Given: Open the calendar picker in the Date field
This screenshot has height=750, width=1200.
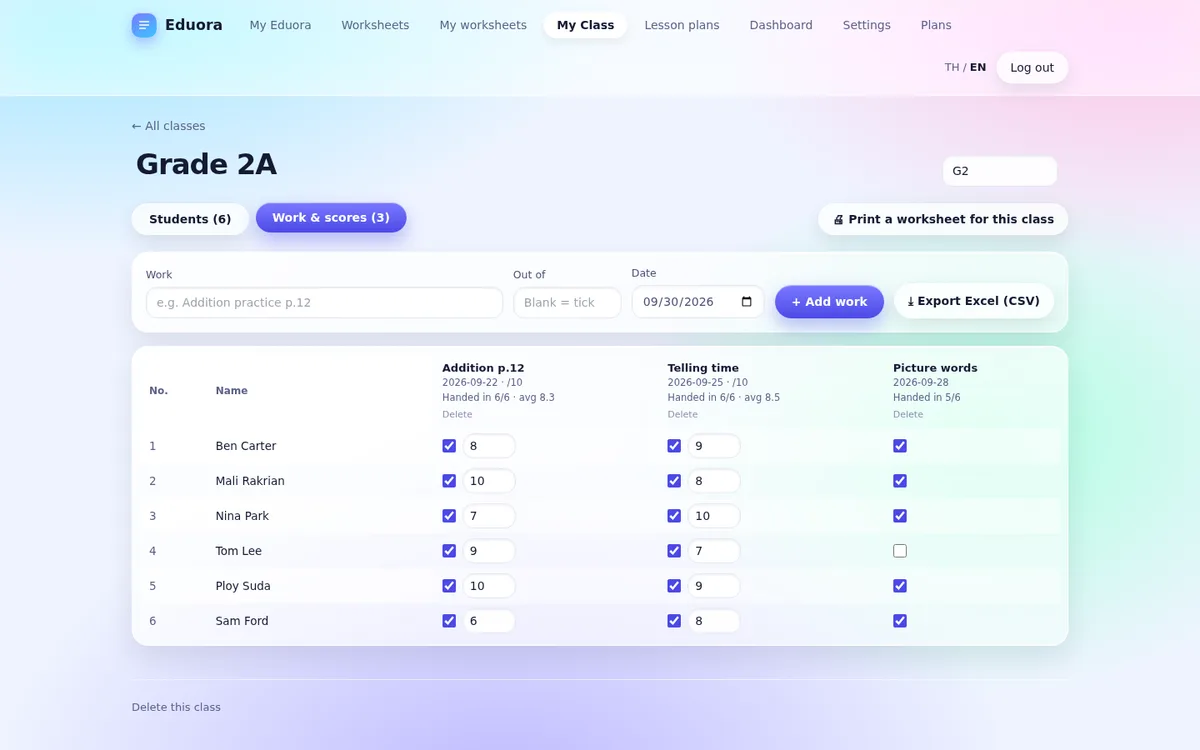Looking at the screenshot, I should (746, 302).
